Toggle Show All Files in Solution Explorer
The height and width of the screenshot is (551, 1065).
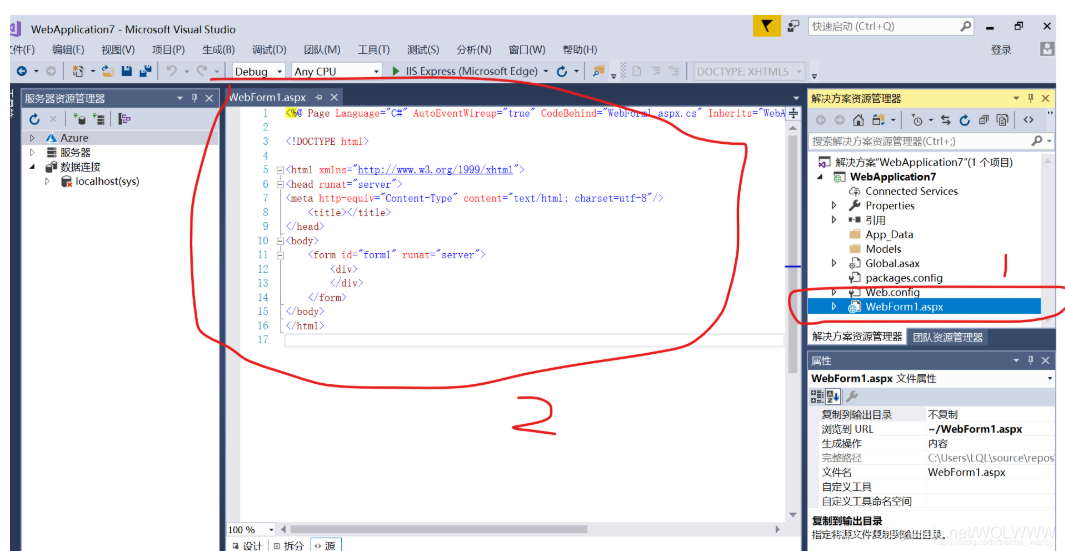[x=1003, y=120]
